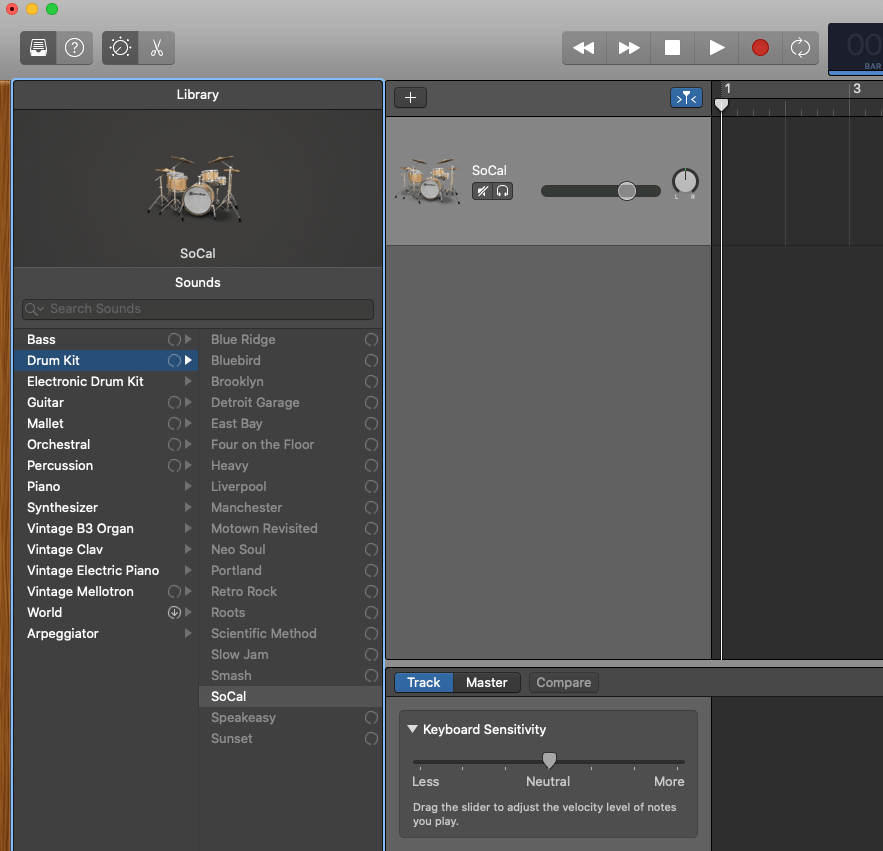
Task: Open the Quick Help question mark button
Action: [x=74, y=48]
